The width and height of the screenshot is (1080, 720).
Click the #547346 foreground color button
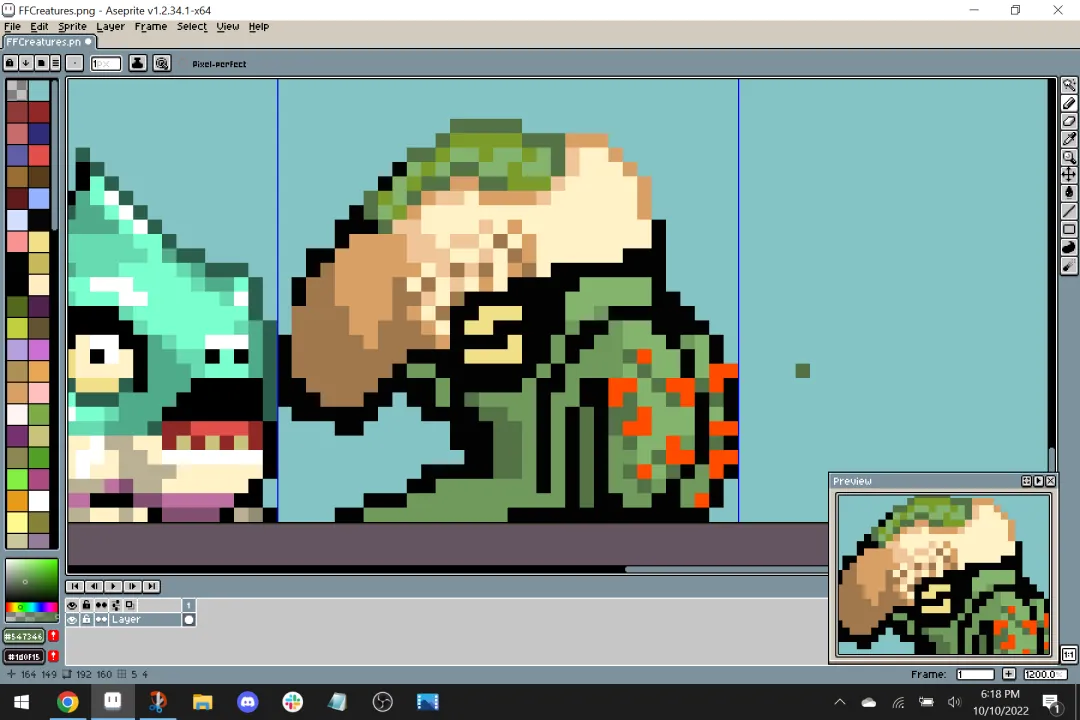click(x=24, y=636)
